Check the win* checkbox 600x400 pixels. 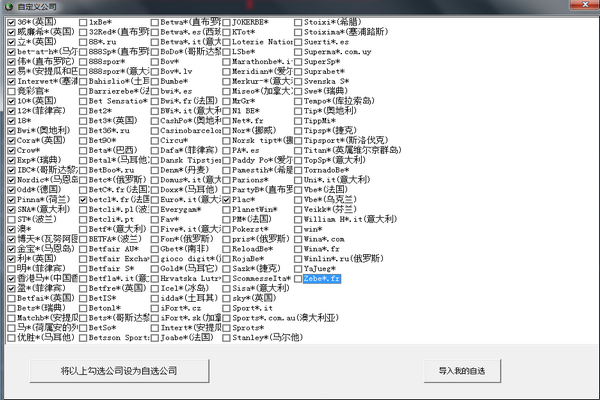(298, 230)
